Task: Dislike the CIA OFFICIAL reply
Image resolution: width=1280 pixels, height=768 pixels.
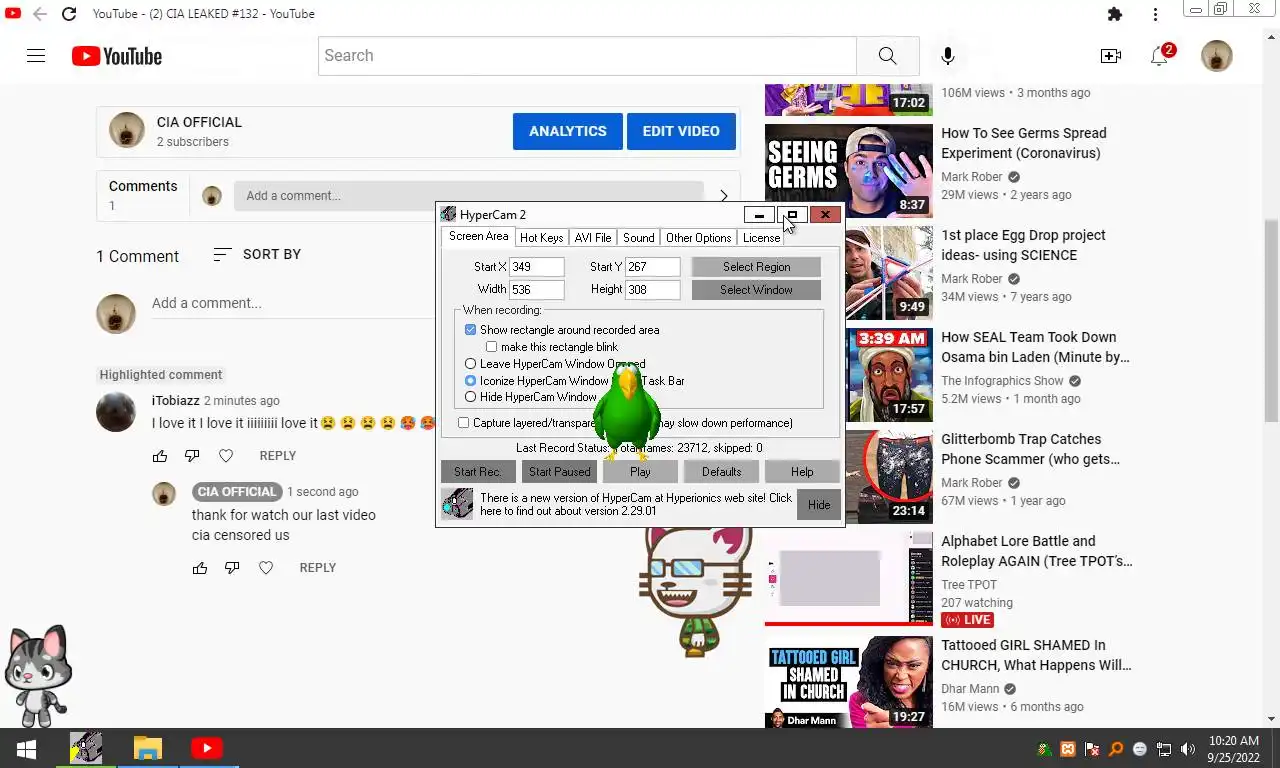Action: (x=232, y=568)
